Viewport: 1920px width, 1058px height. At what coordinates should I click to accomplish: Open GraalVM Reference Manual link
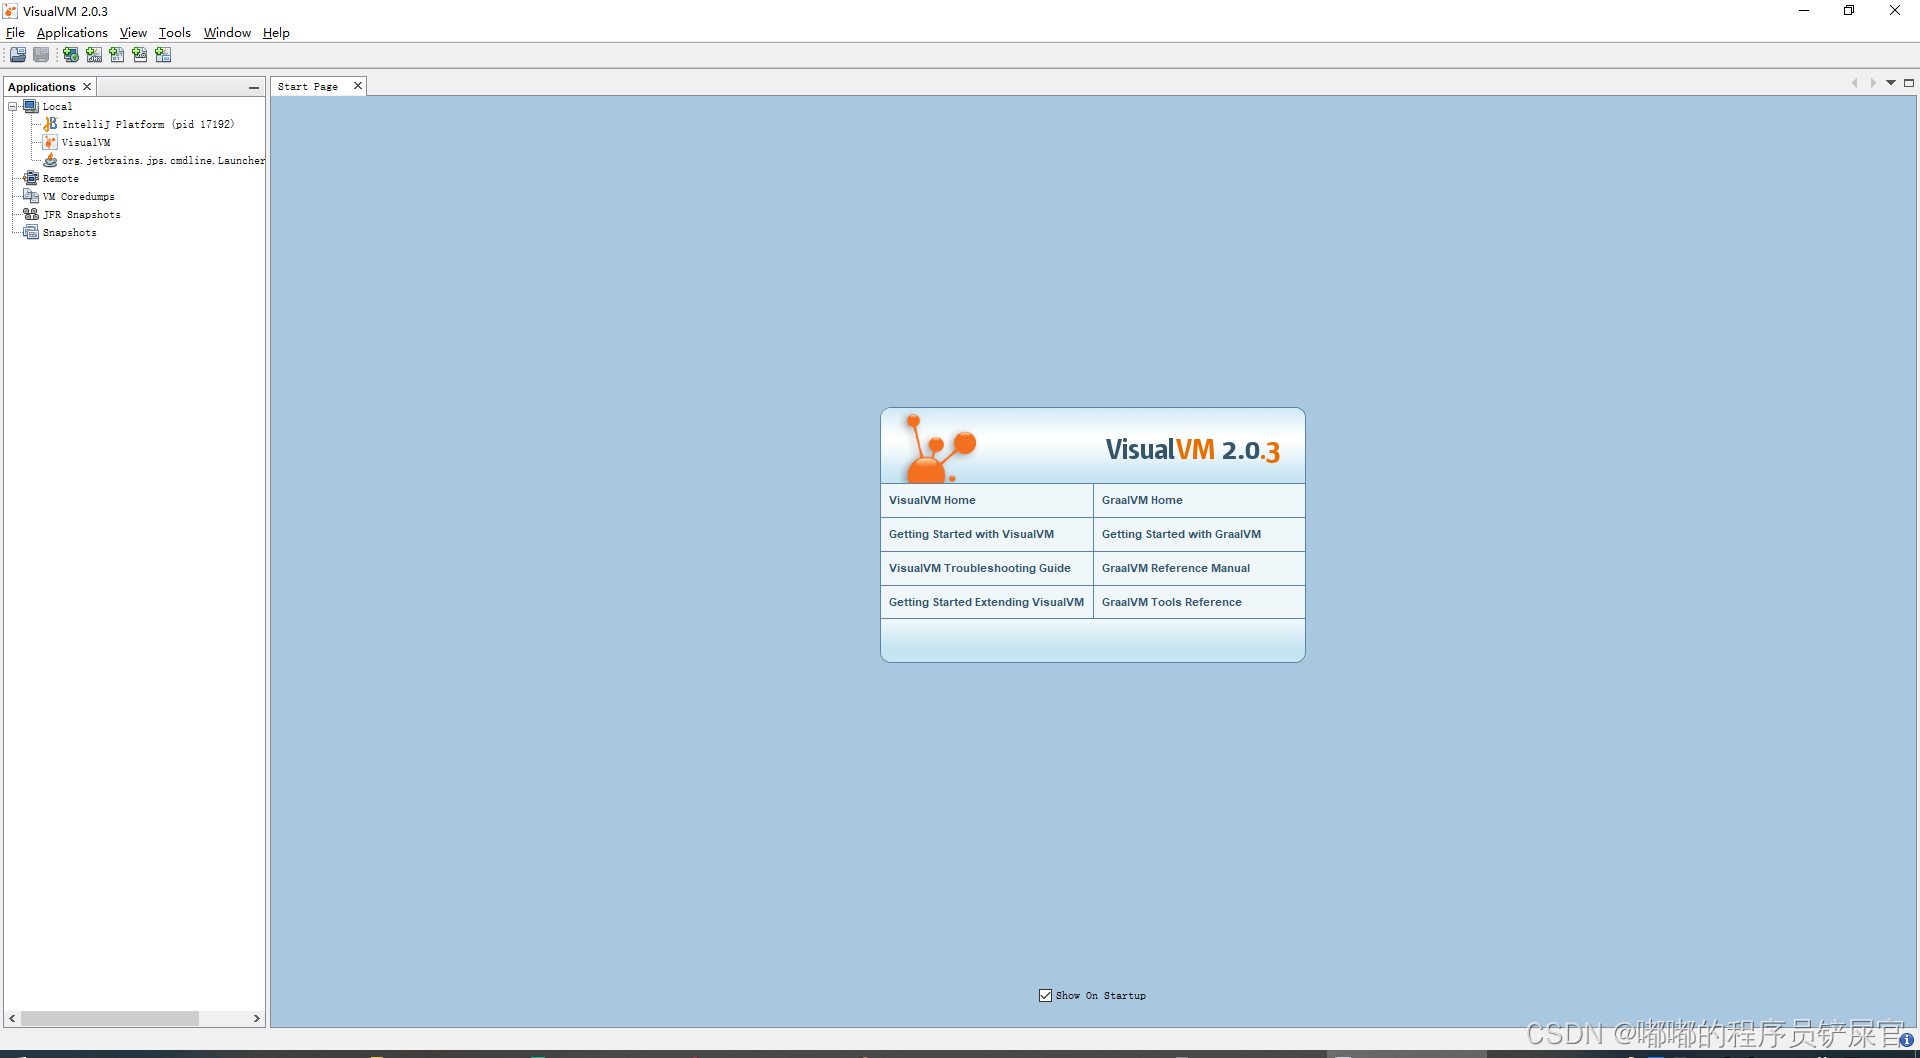(1175, 568)
